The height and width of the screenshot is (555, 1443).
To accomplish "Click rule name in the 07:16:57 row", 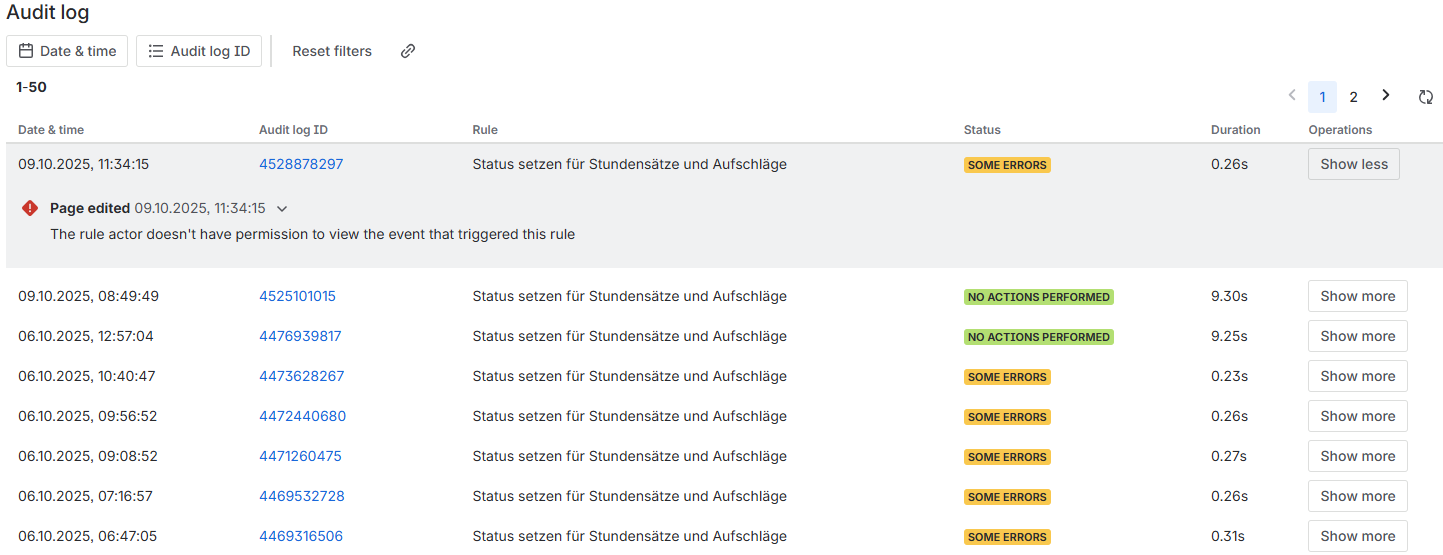I will click(629, 496).
